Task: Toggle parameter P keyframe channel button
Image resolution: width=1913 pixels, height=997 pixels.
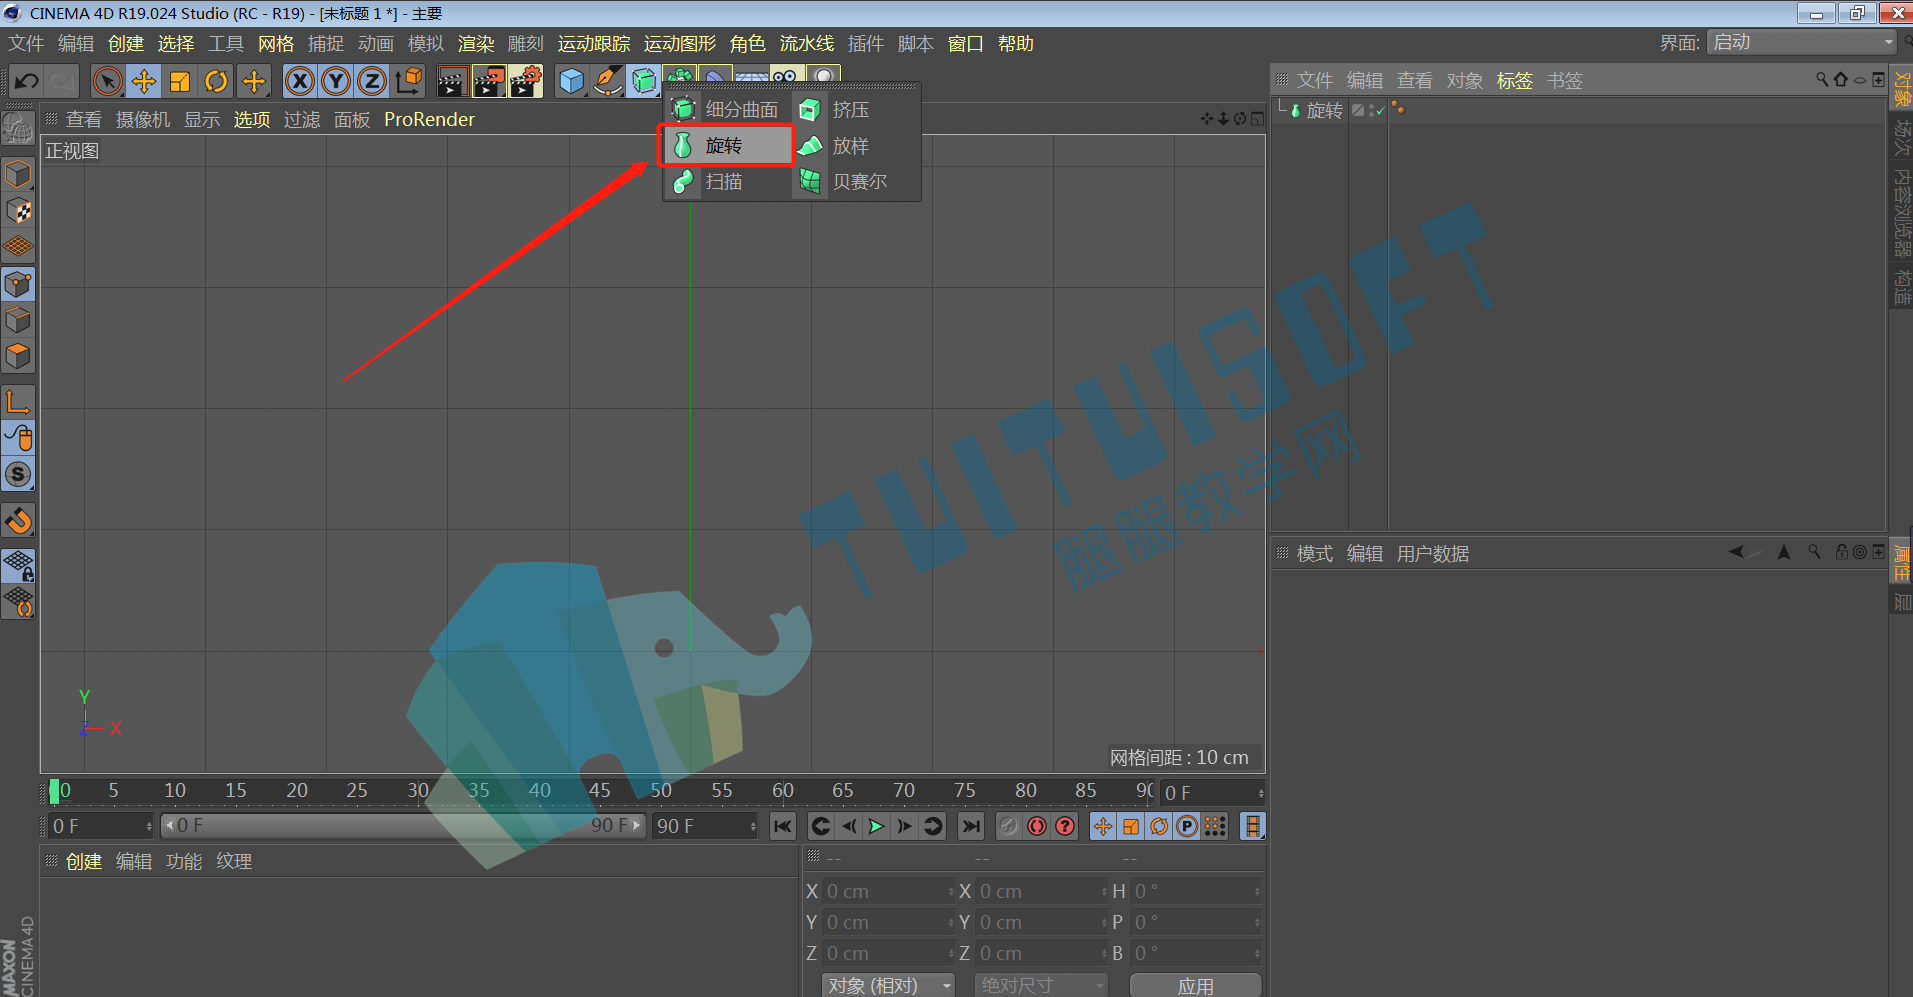Action: 1187,826
